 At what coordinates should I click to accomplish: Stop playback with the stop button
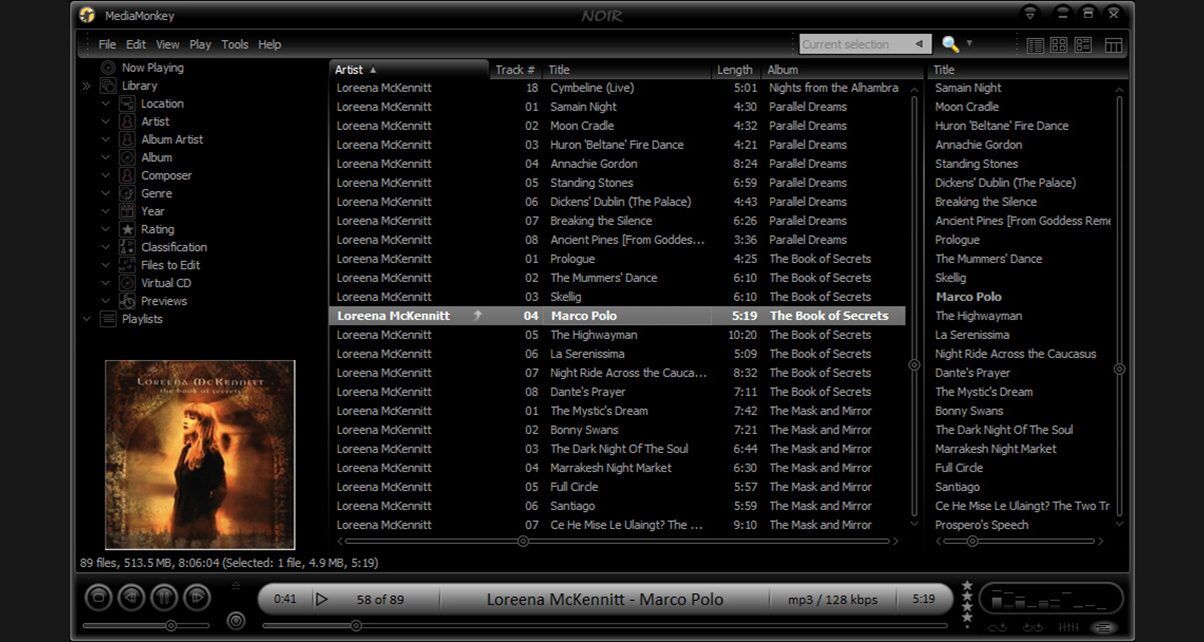[x=98, y=598]
